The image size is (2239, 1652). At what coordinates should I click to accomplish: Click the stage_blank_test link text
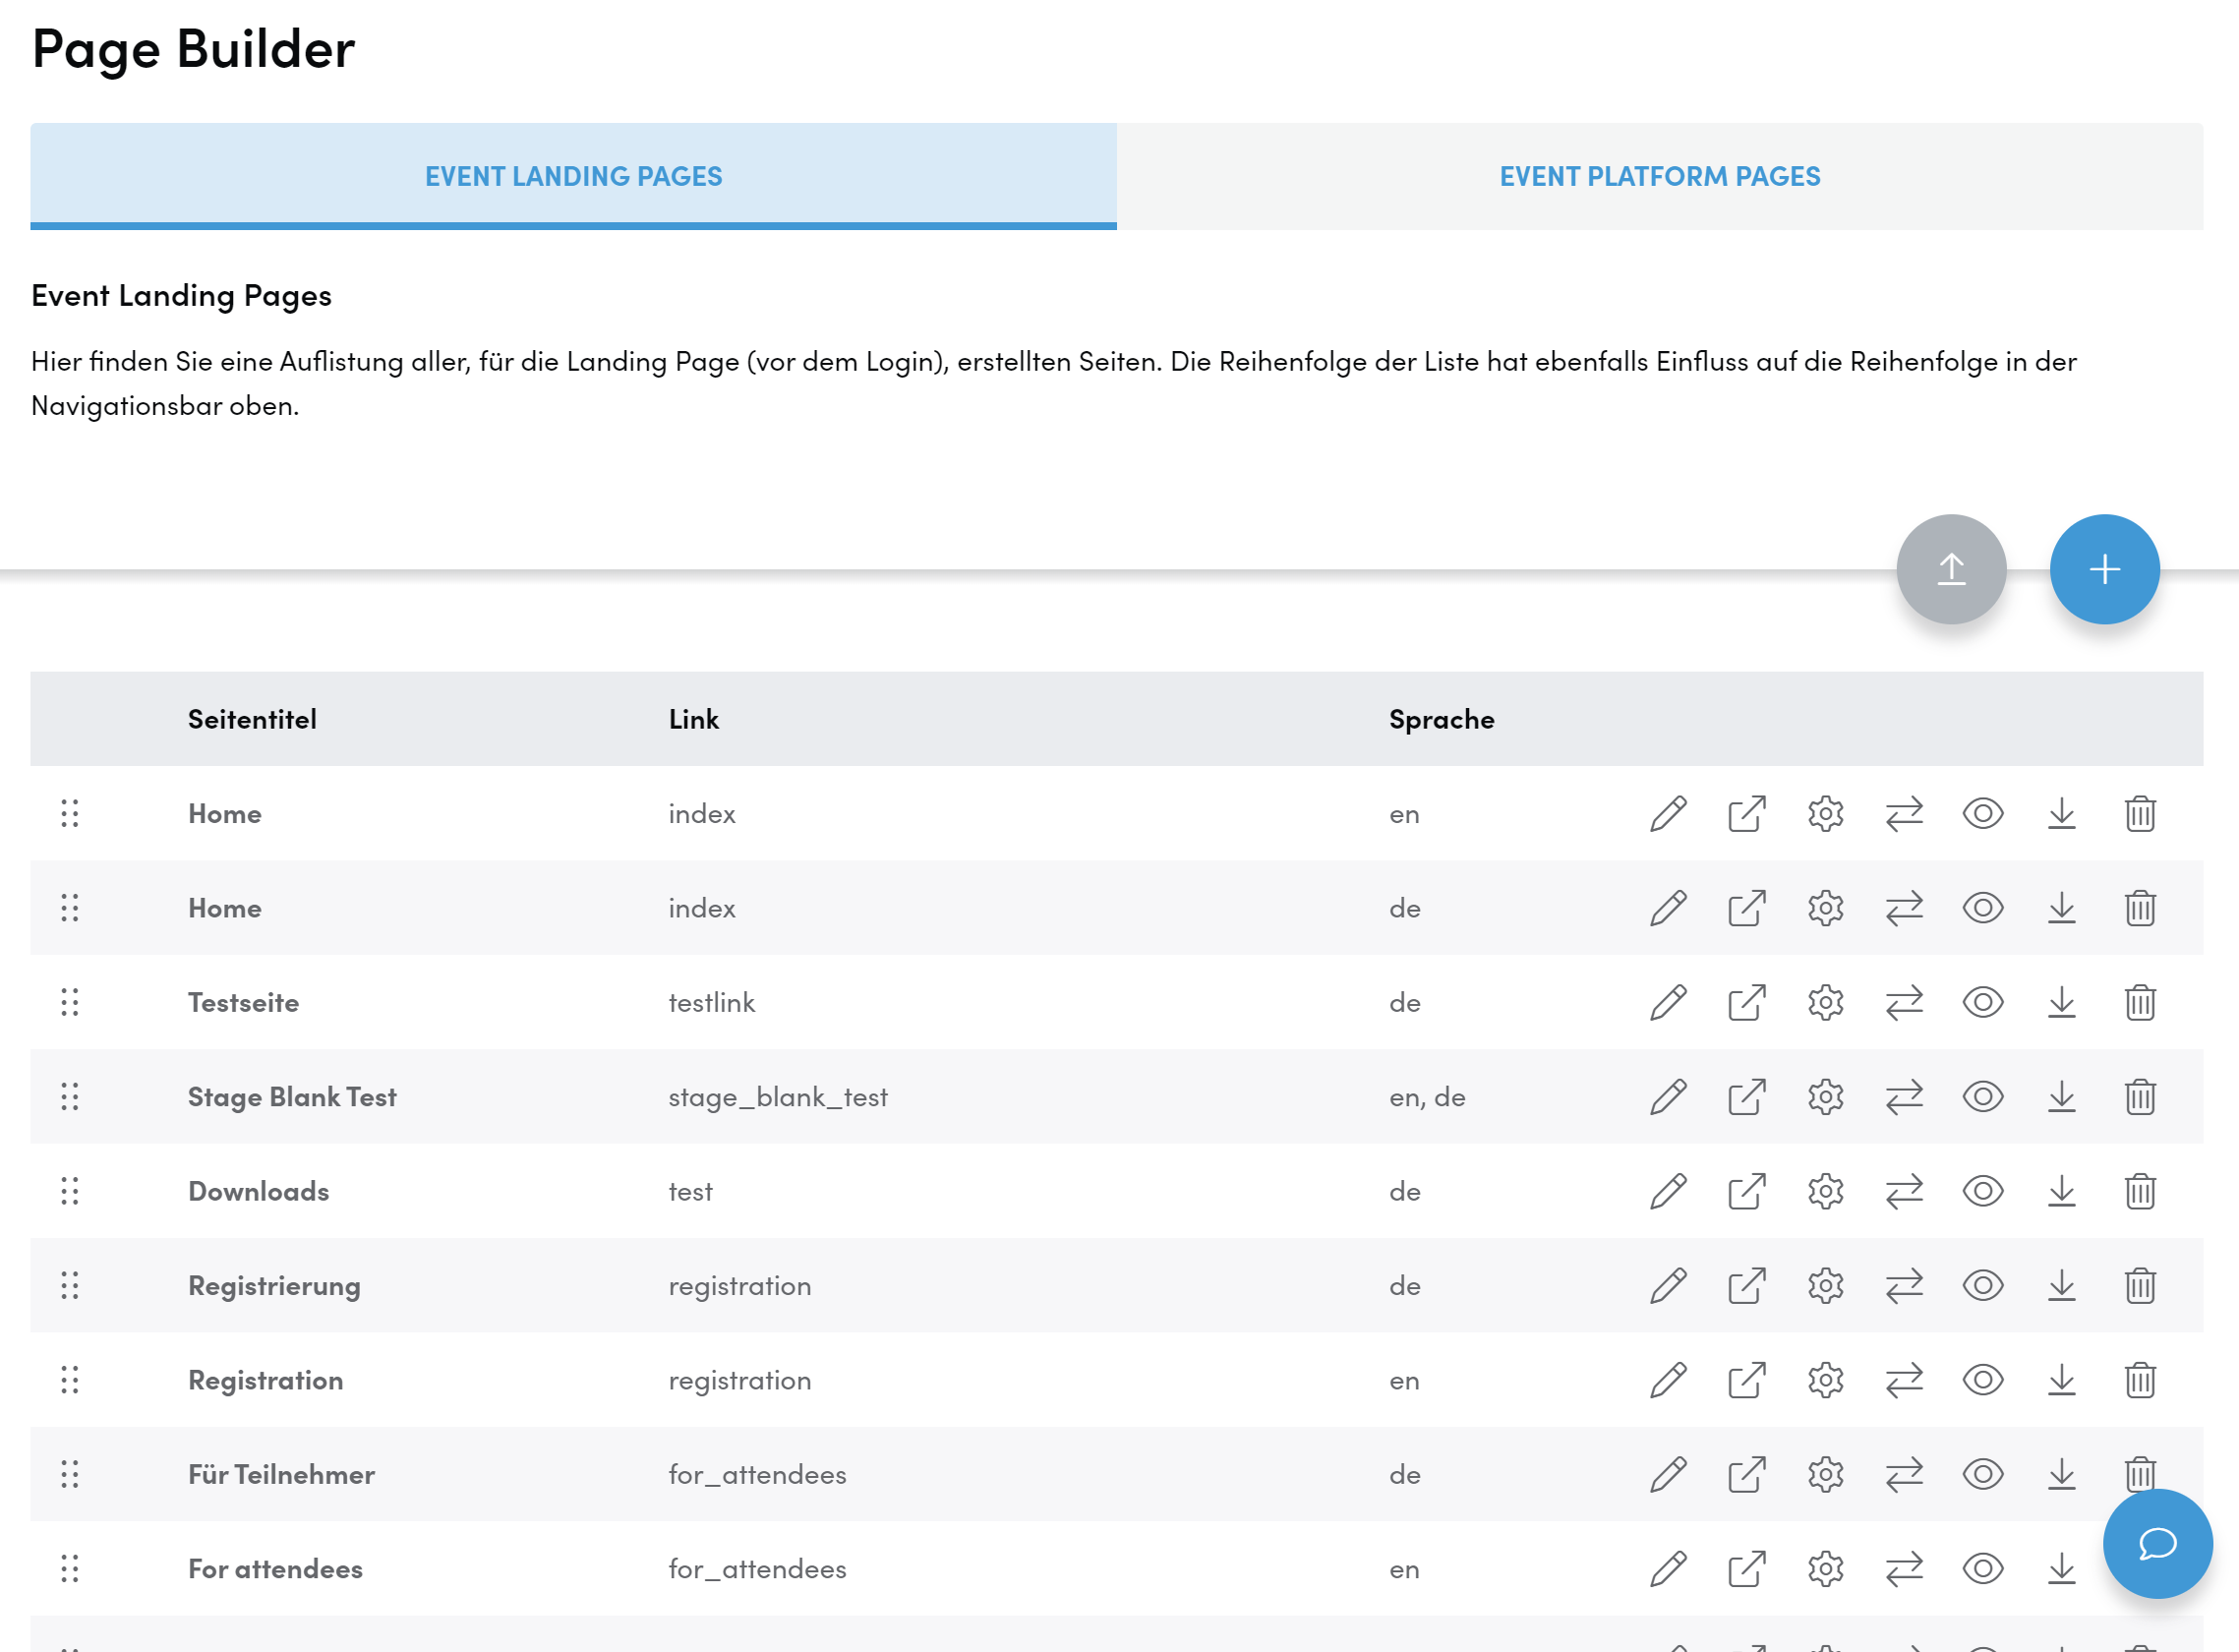pos(778,1098)
